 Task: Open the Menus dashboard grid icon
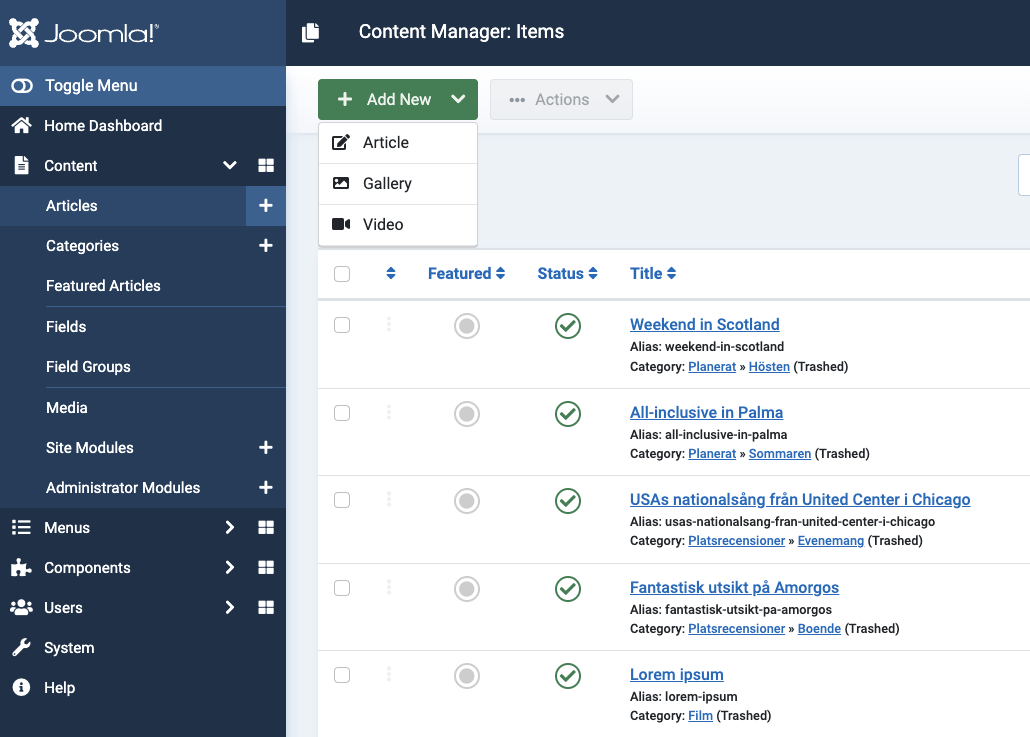coord(266,528)
